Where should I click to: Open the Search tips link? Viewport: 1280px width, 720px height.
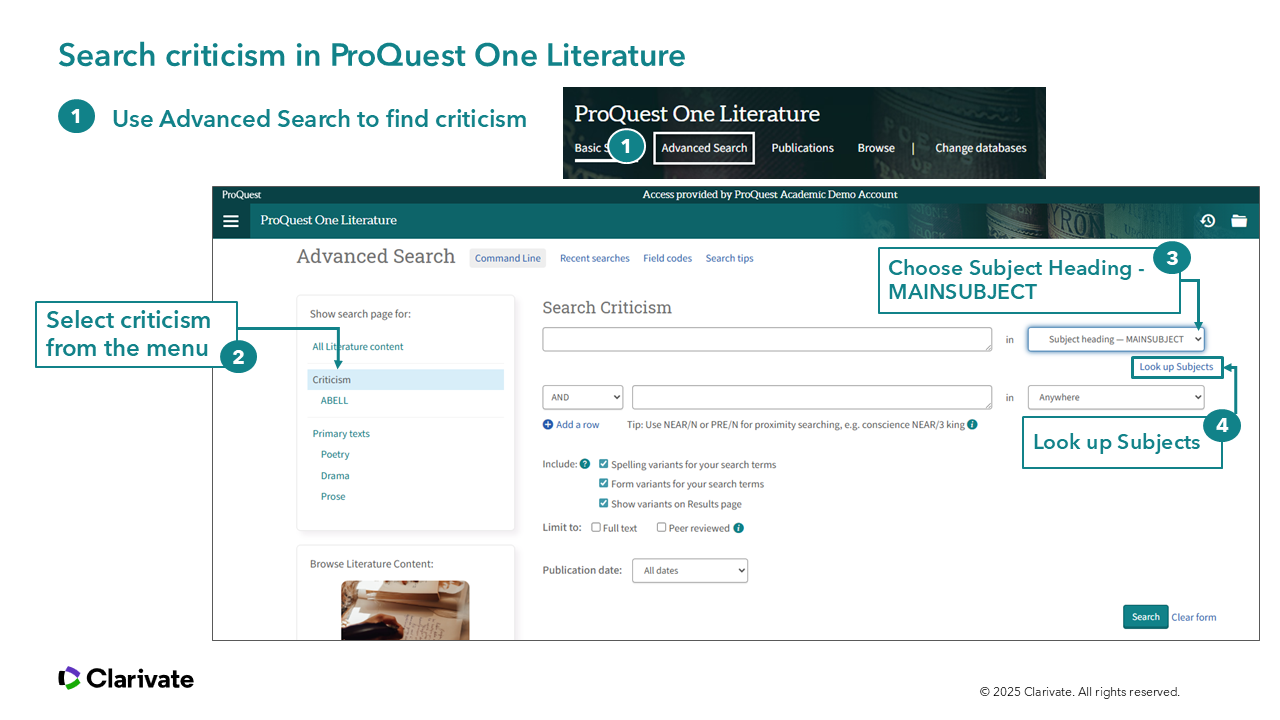pyautogui.click(x=730, y=258)
